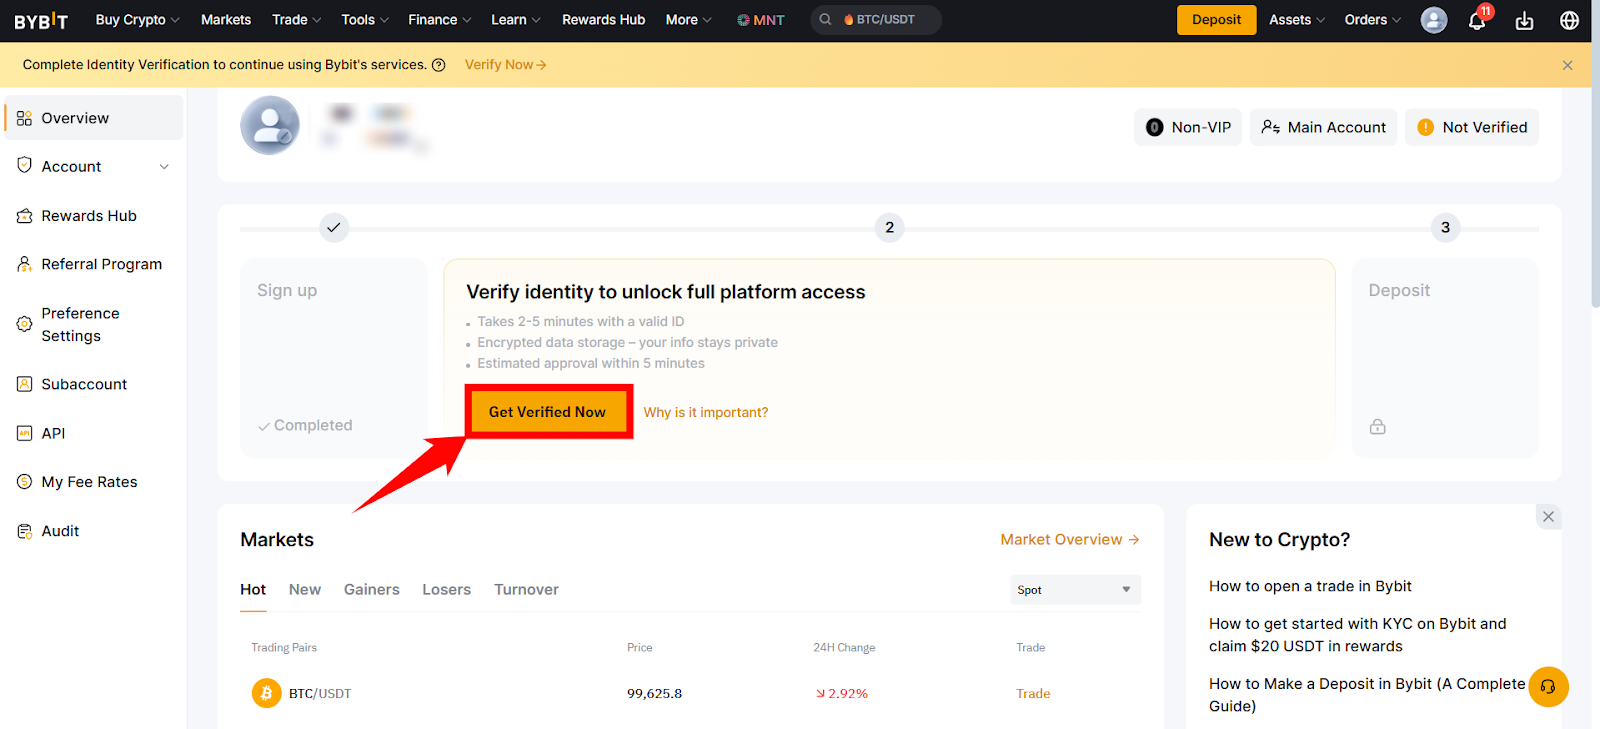Open the Spot market type dropdown
Viewport: 1600px width, 729px height.
tap(1075, 590)
